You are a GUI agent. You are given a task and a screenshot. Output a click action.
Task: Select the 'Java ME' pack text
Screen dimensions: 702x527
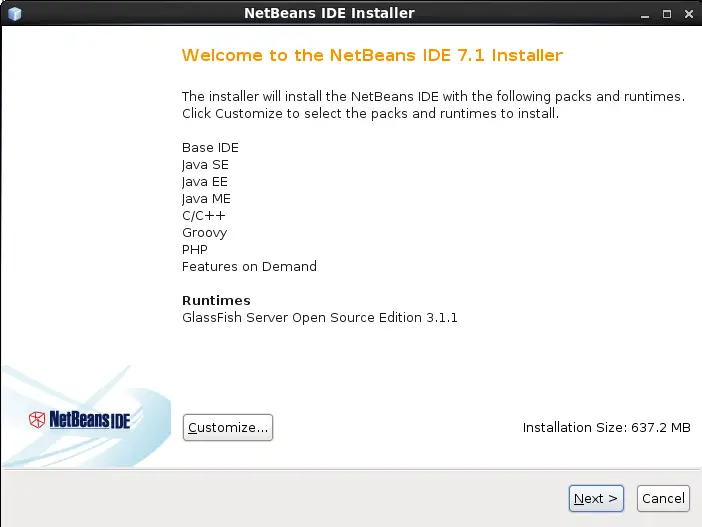click(x=206, y=199)
